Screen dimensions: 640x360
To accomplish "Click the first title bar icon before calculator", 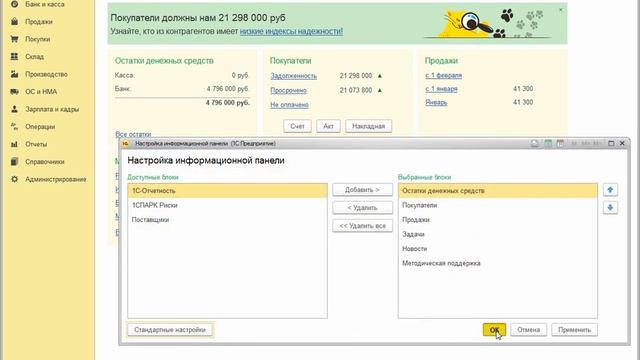I will tap(535, 144).
